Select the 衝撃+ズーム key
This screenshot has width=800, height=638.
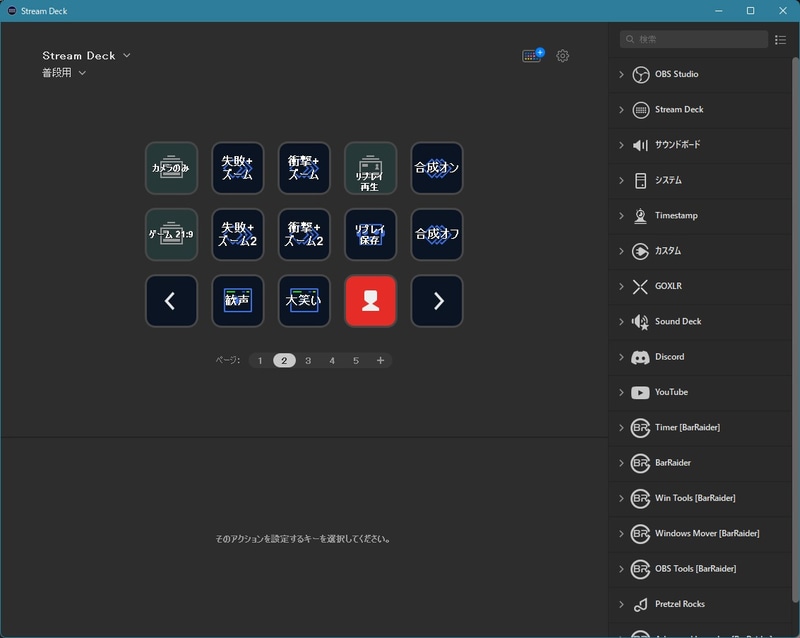304,168
